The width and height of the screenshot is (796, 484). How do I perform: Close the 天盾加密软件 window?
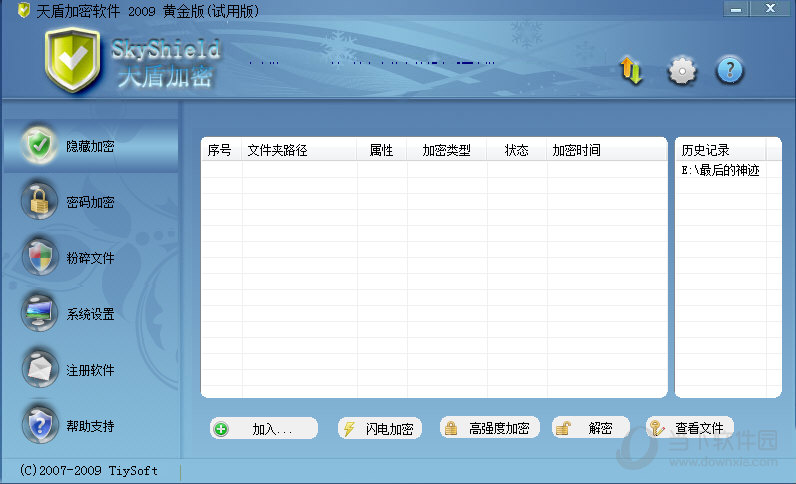coord(770,9)
